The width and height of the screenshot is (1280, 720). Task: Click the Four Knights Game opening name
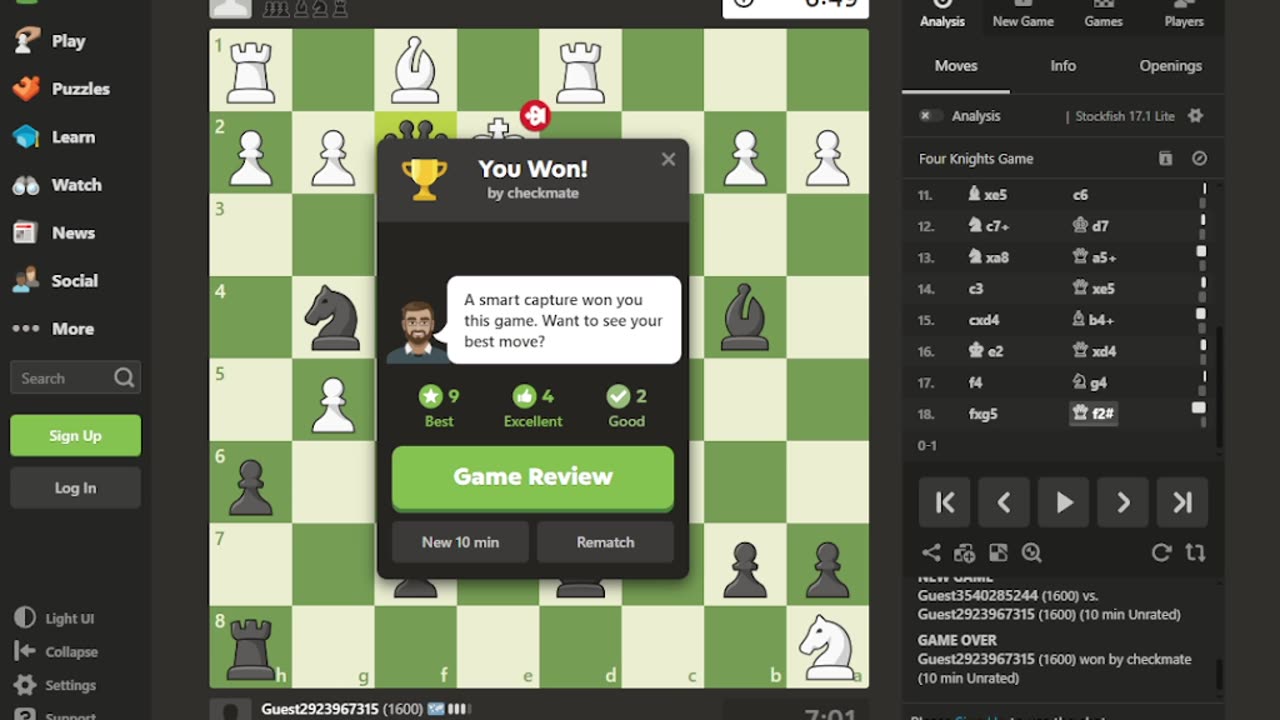(976, 159)
